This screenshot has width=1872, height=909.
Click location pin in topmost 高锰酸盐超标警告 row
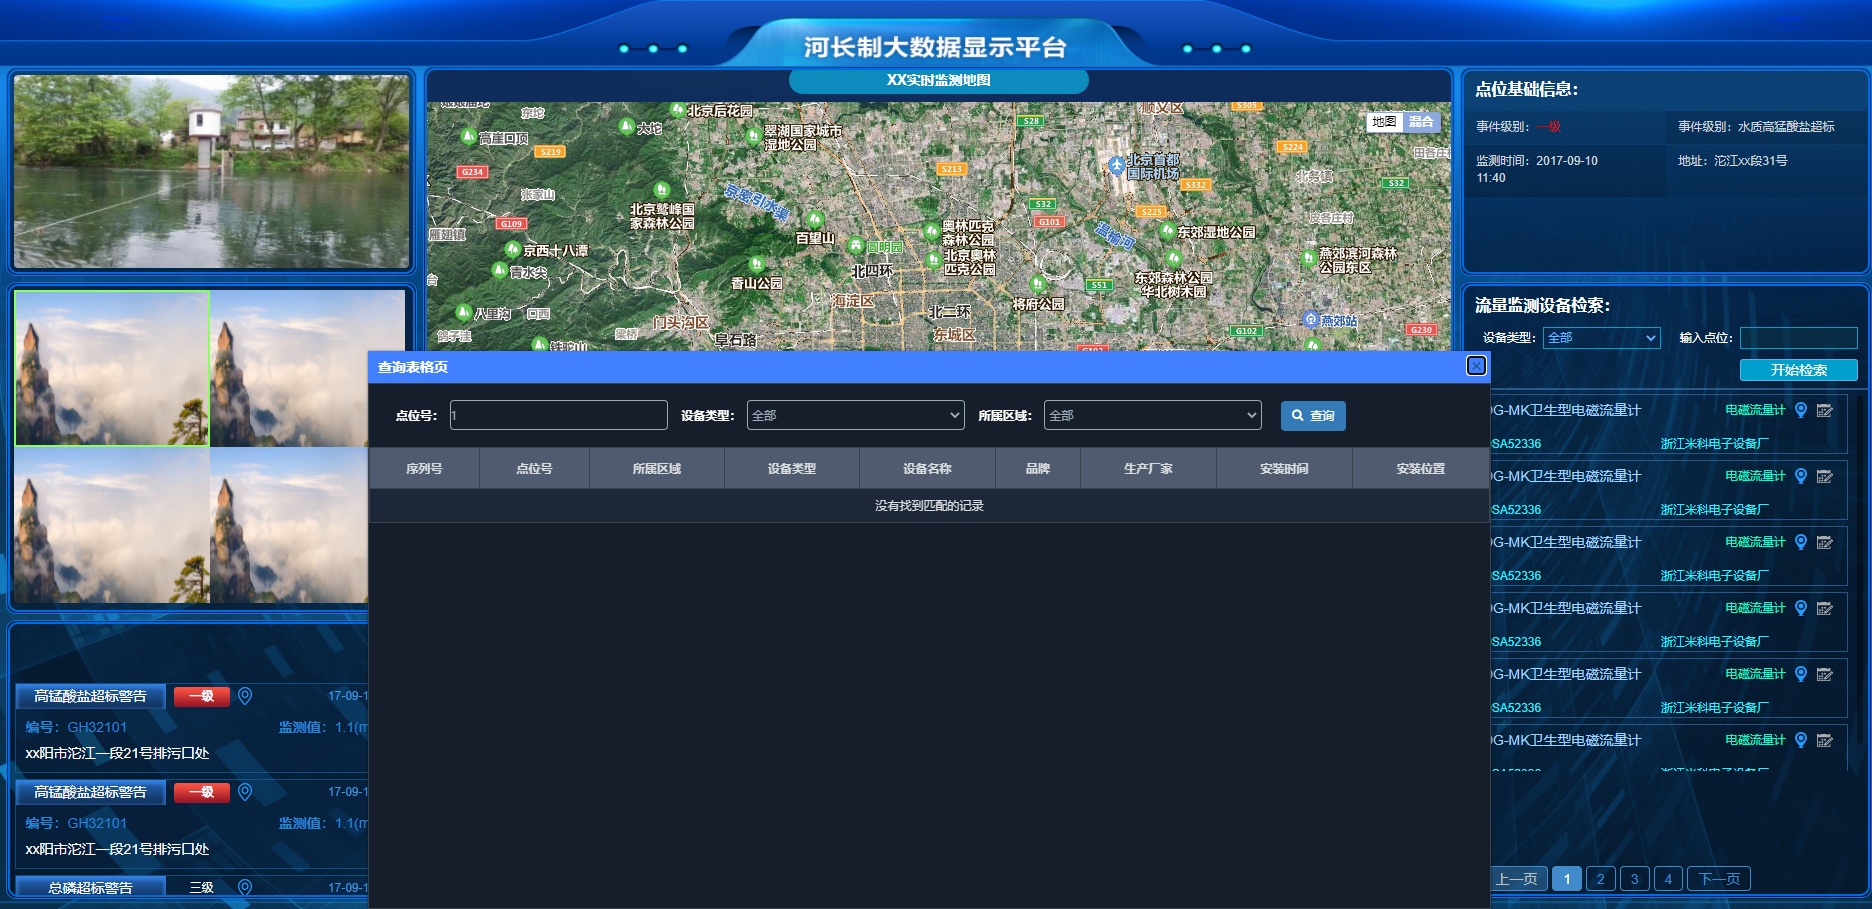(x=245, y=695)
